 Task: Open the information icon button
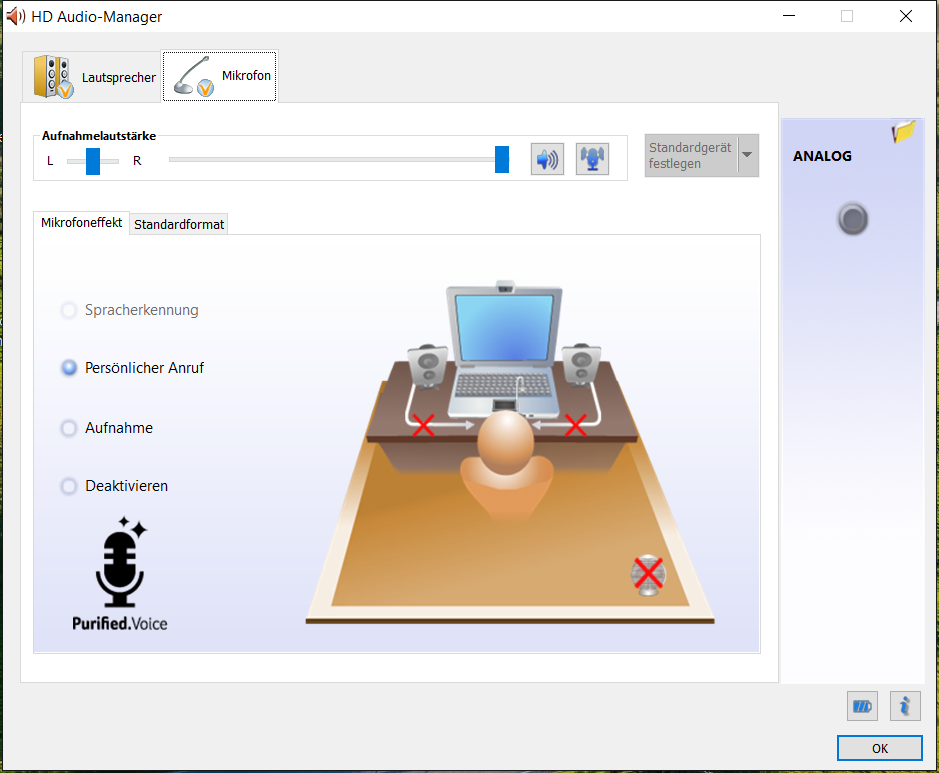[905, 707]
